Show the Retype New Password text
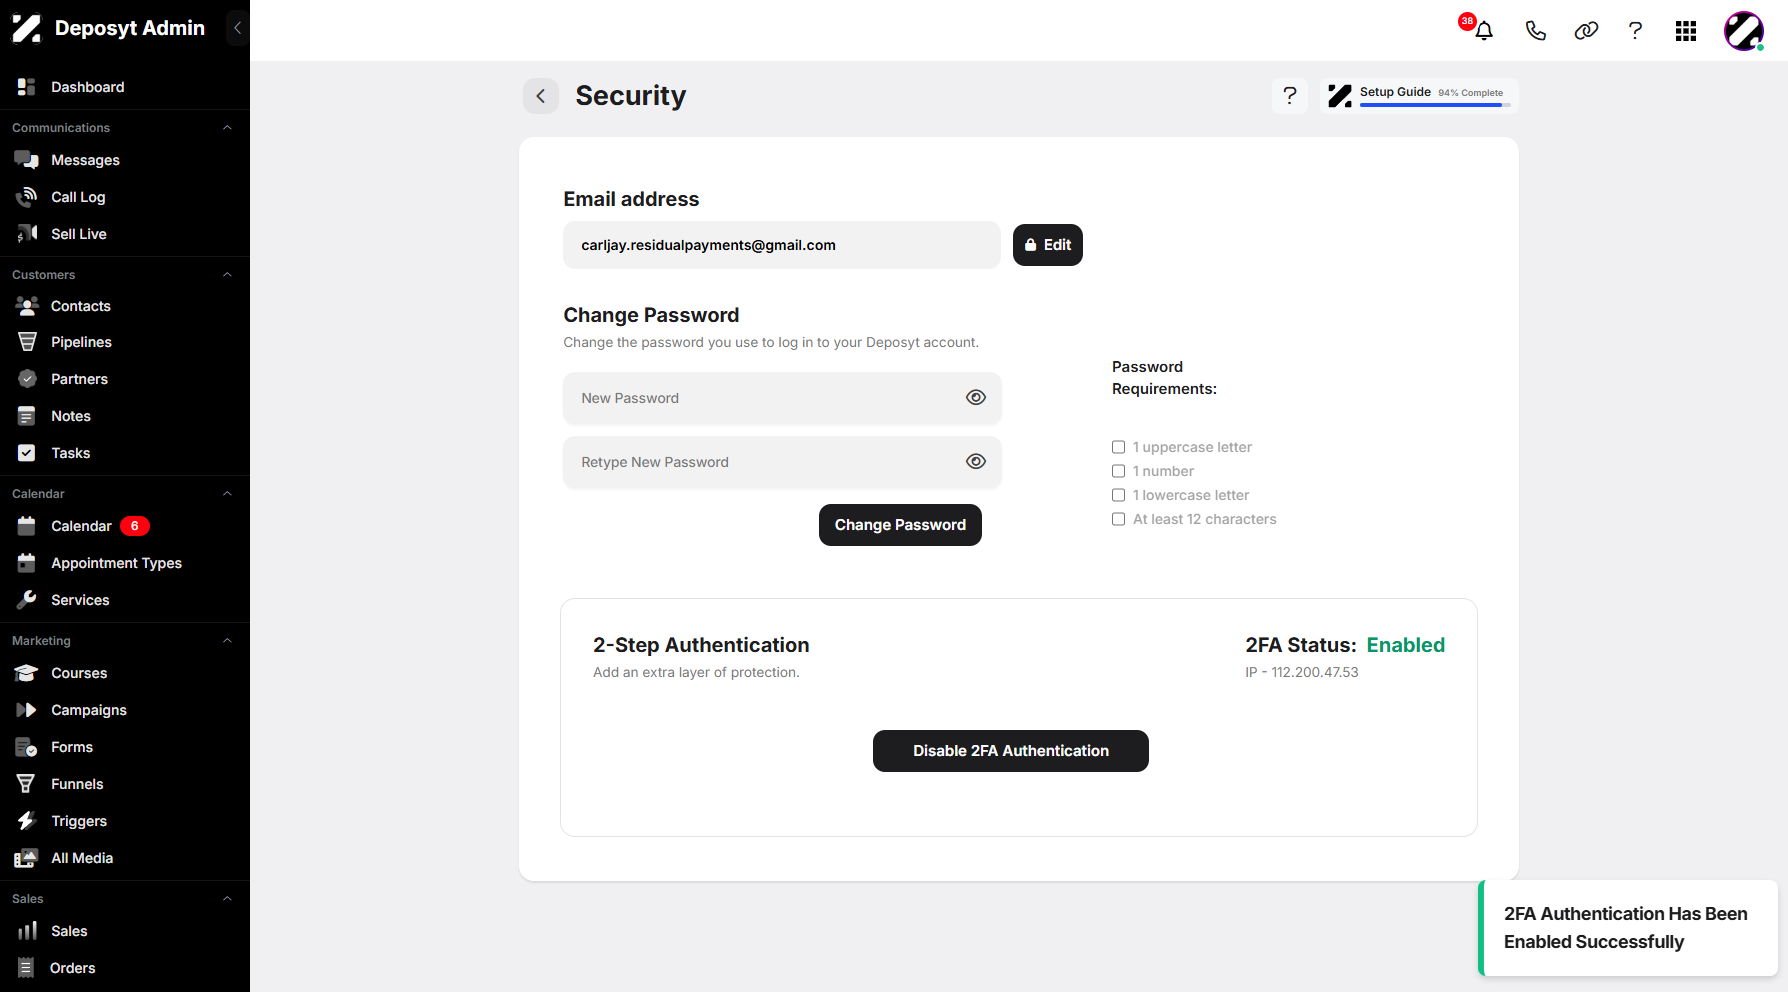 click(x=976, y=462)
